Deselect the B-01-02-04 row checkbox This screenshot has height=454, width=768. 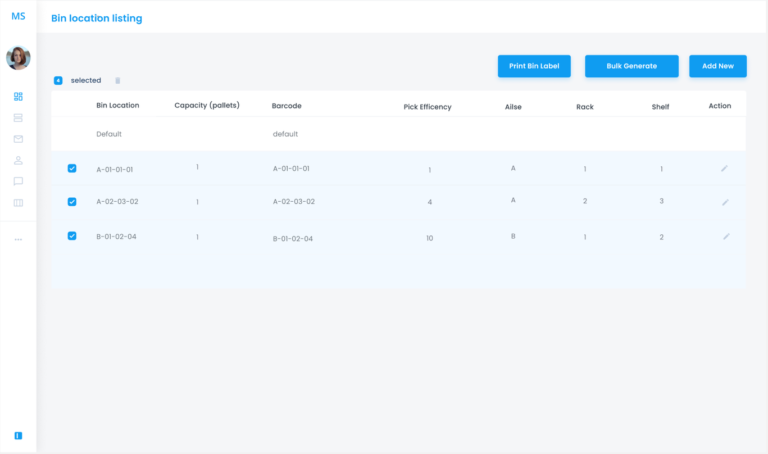pos(72,236)
